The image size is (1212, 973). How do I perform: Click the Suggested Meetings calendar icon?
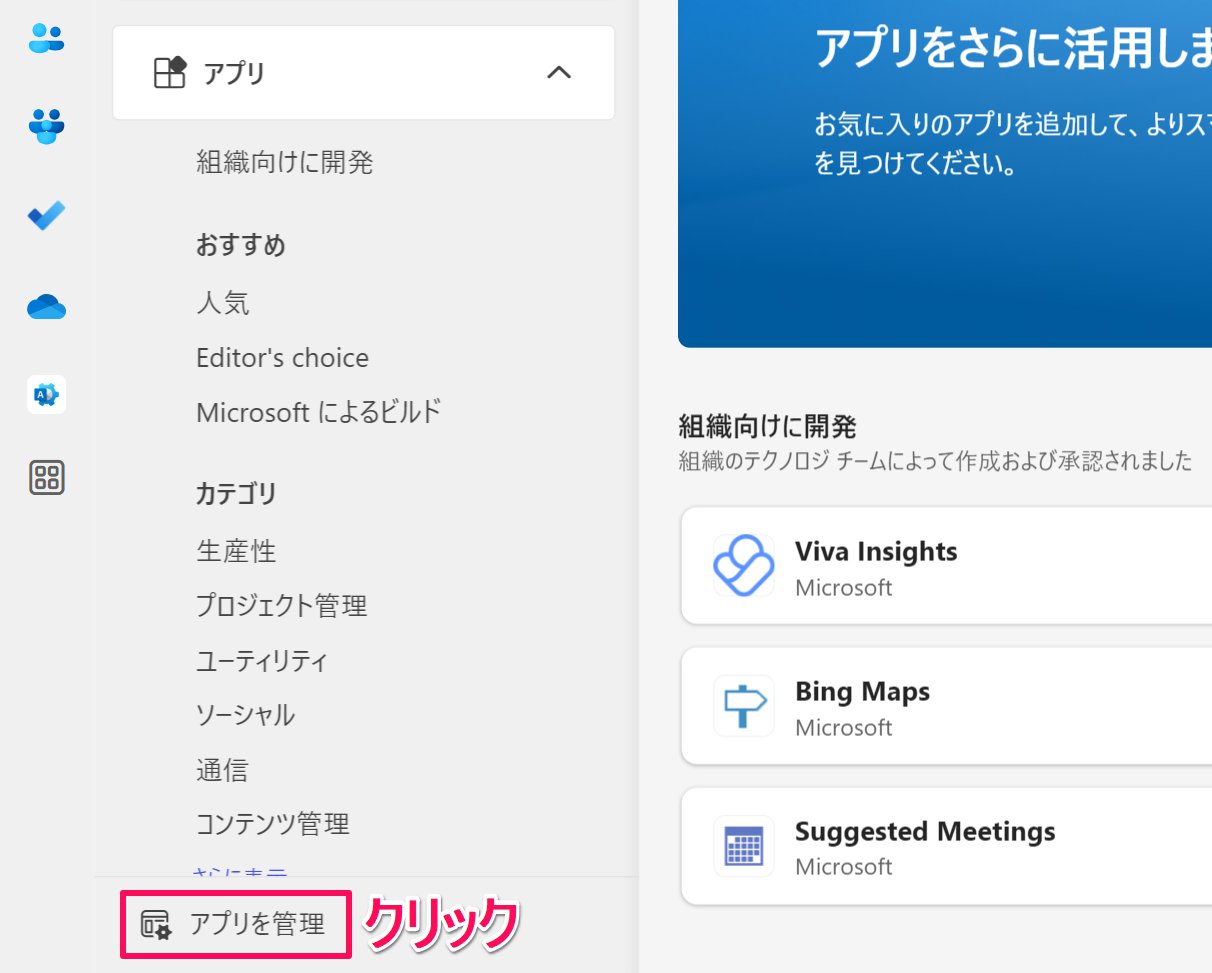743,846
